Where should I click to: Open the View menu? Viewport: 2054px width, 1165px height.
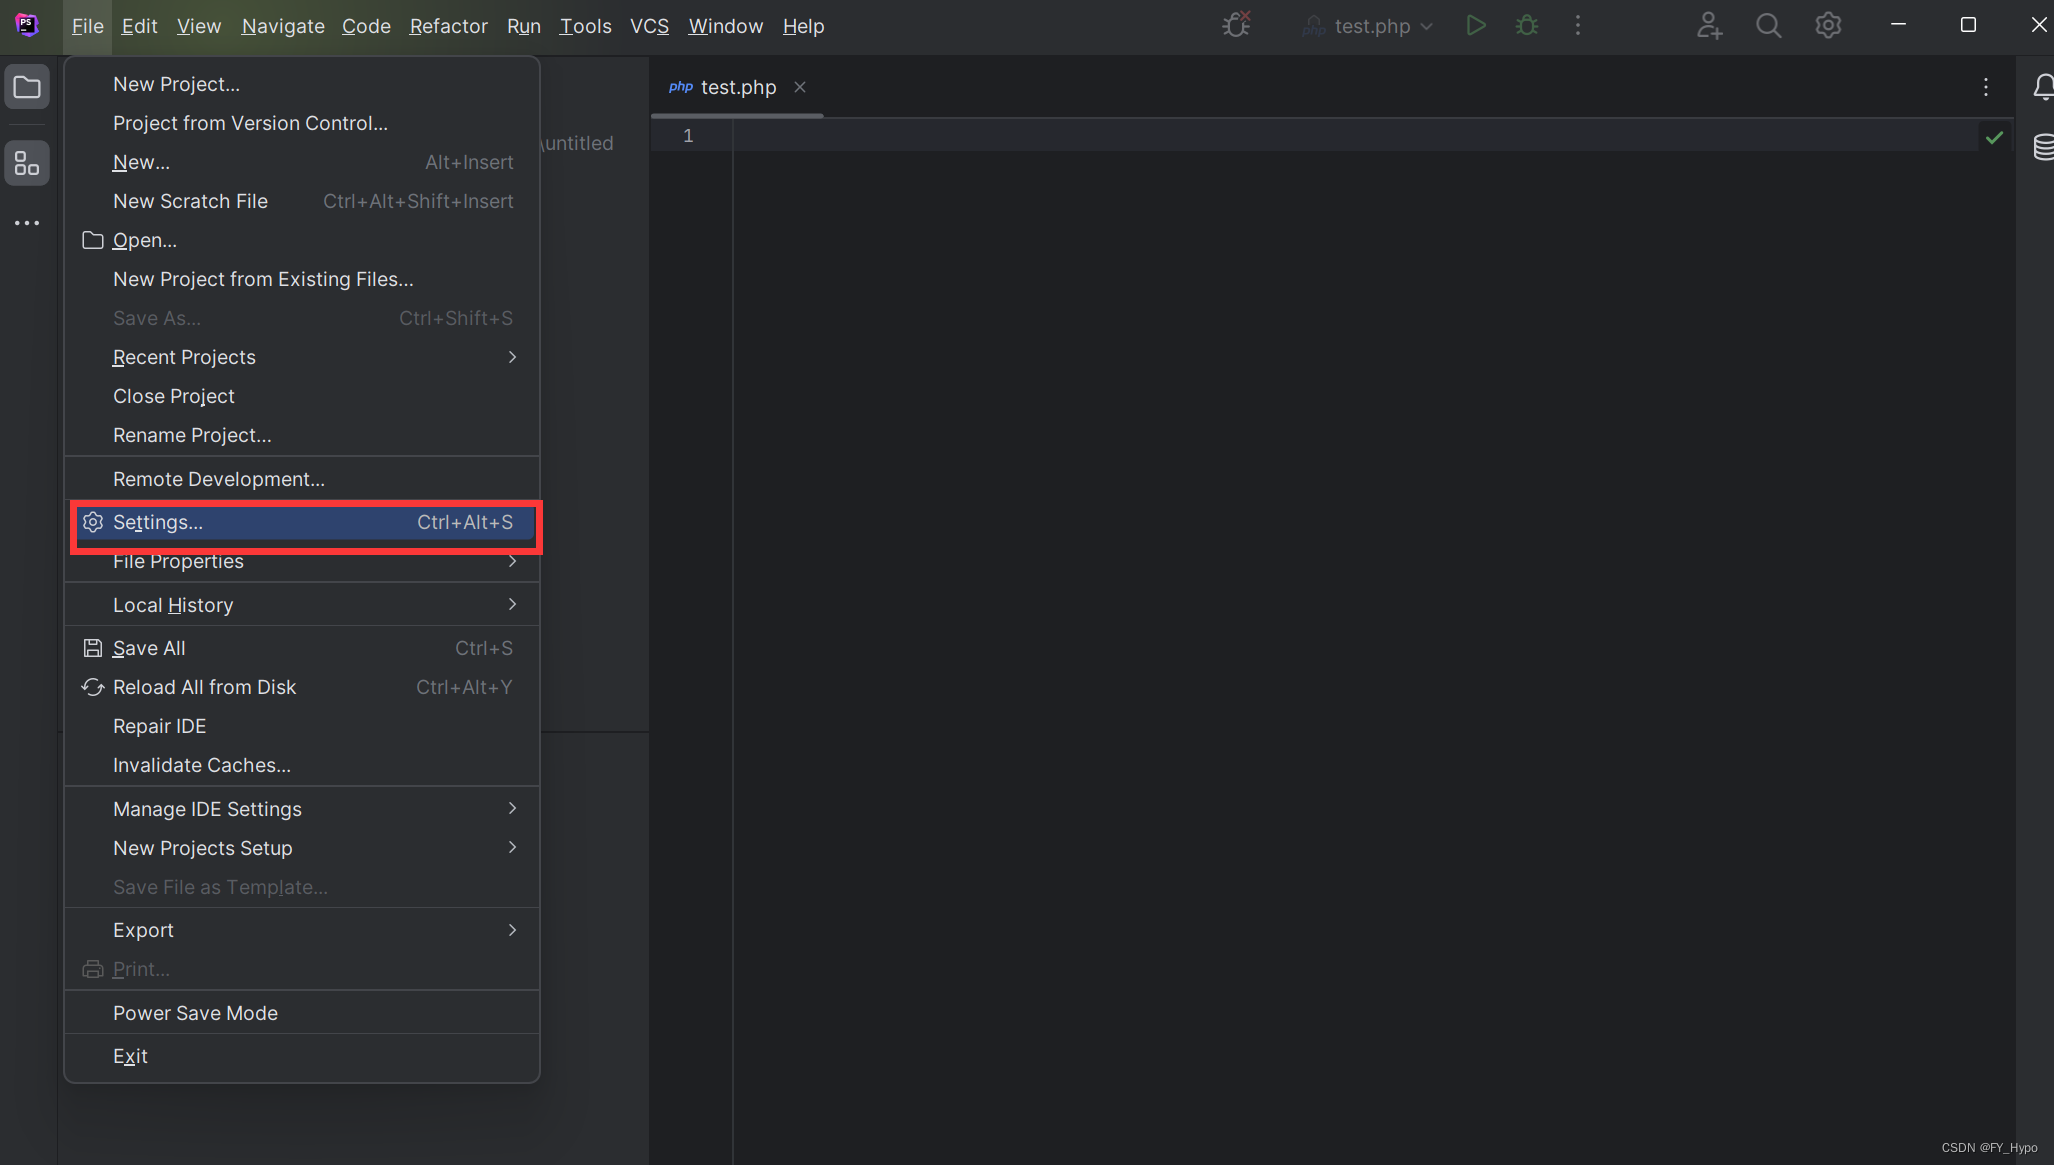(199, 26)
